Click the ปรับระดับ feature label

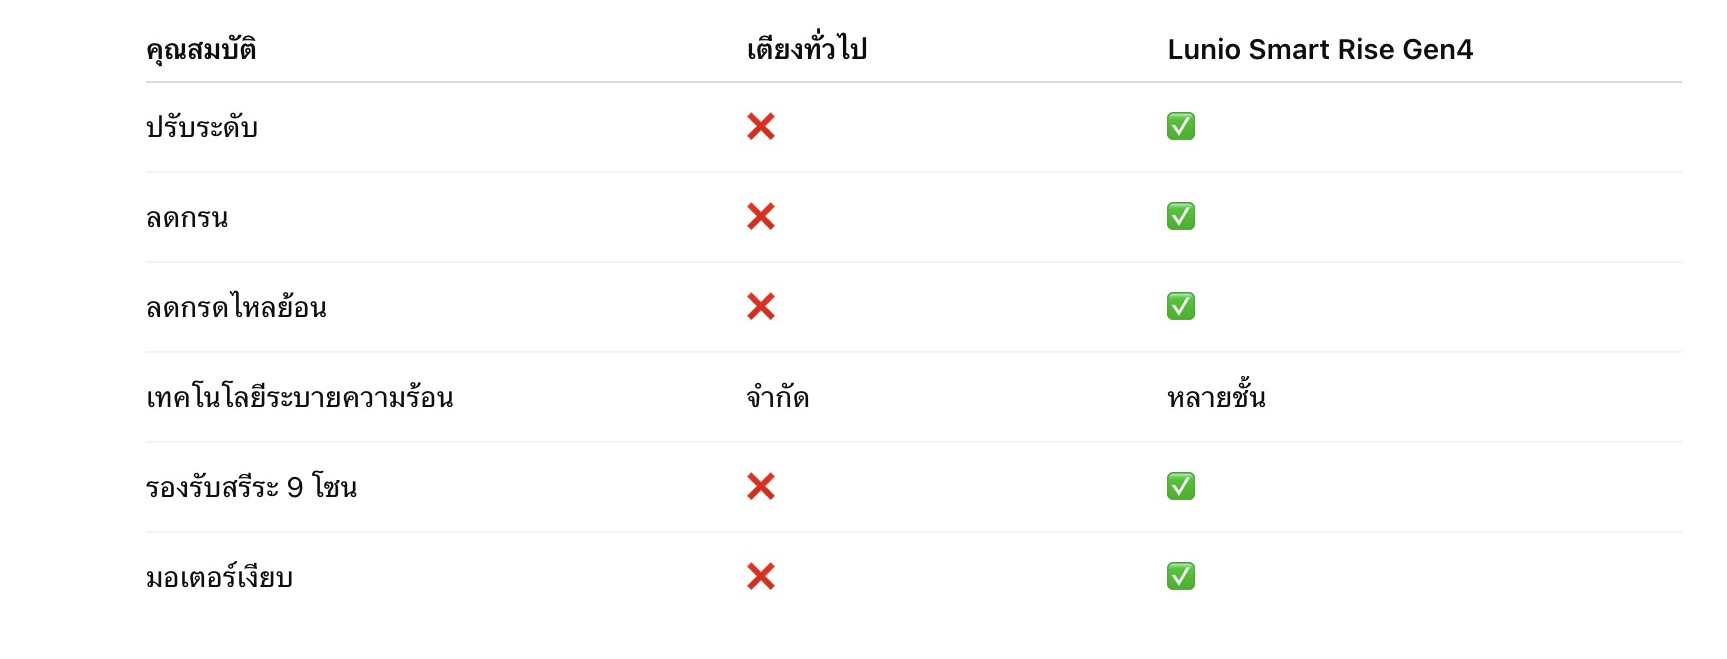(x=202, y=128)
